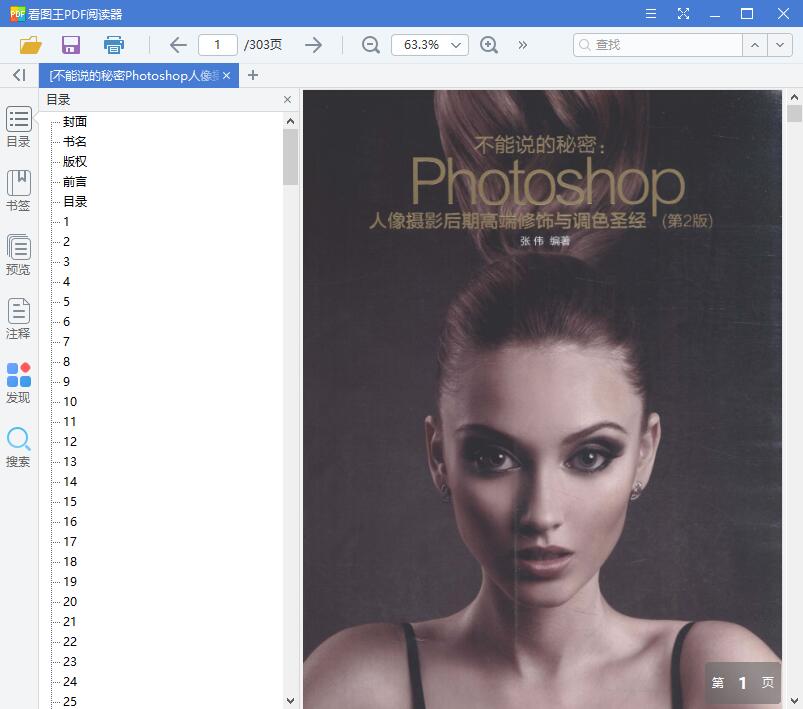Viewport: 803px width, 709px height.
Task: Find next match with down arrow
Action: point(780,45)
